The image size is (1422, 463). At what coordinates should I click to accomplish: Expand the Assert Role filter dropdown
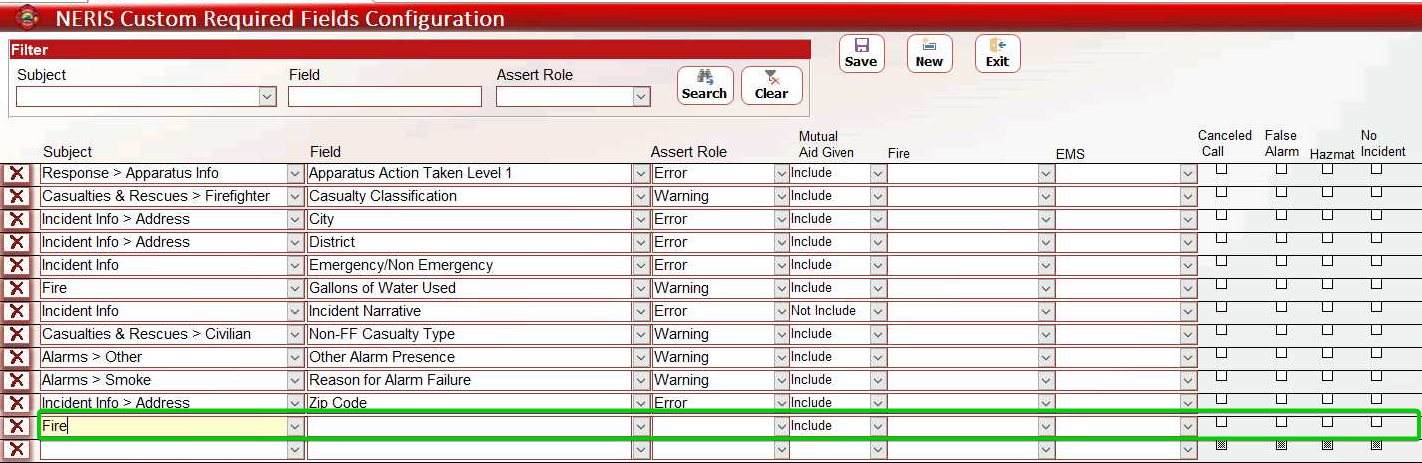641,96
